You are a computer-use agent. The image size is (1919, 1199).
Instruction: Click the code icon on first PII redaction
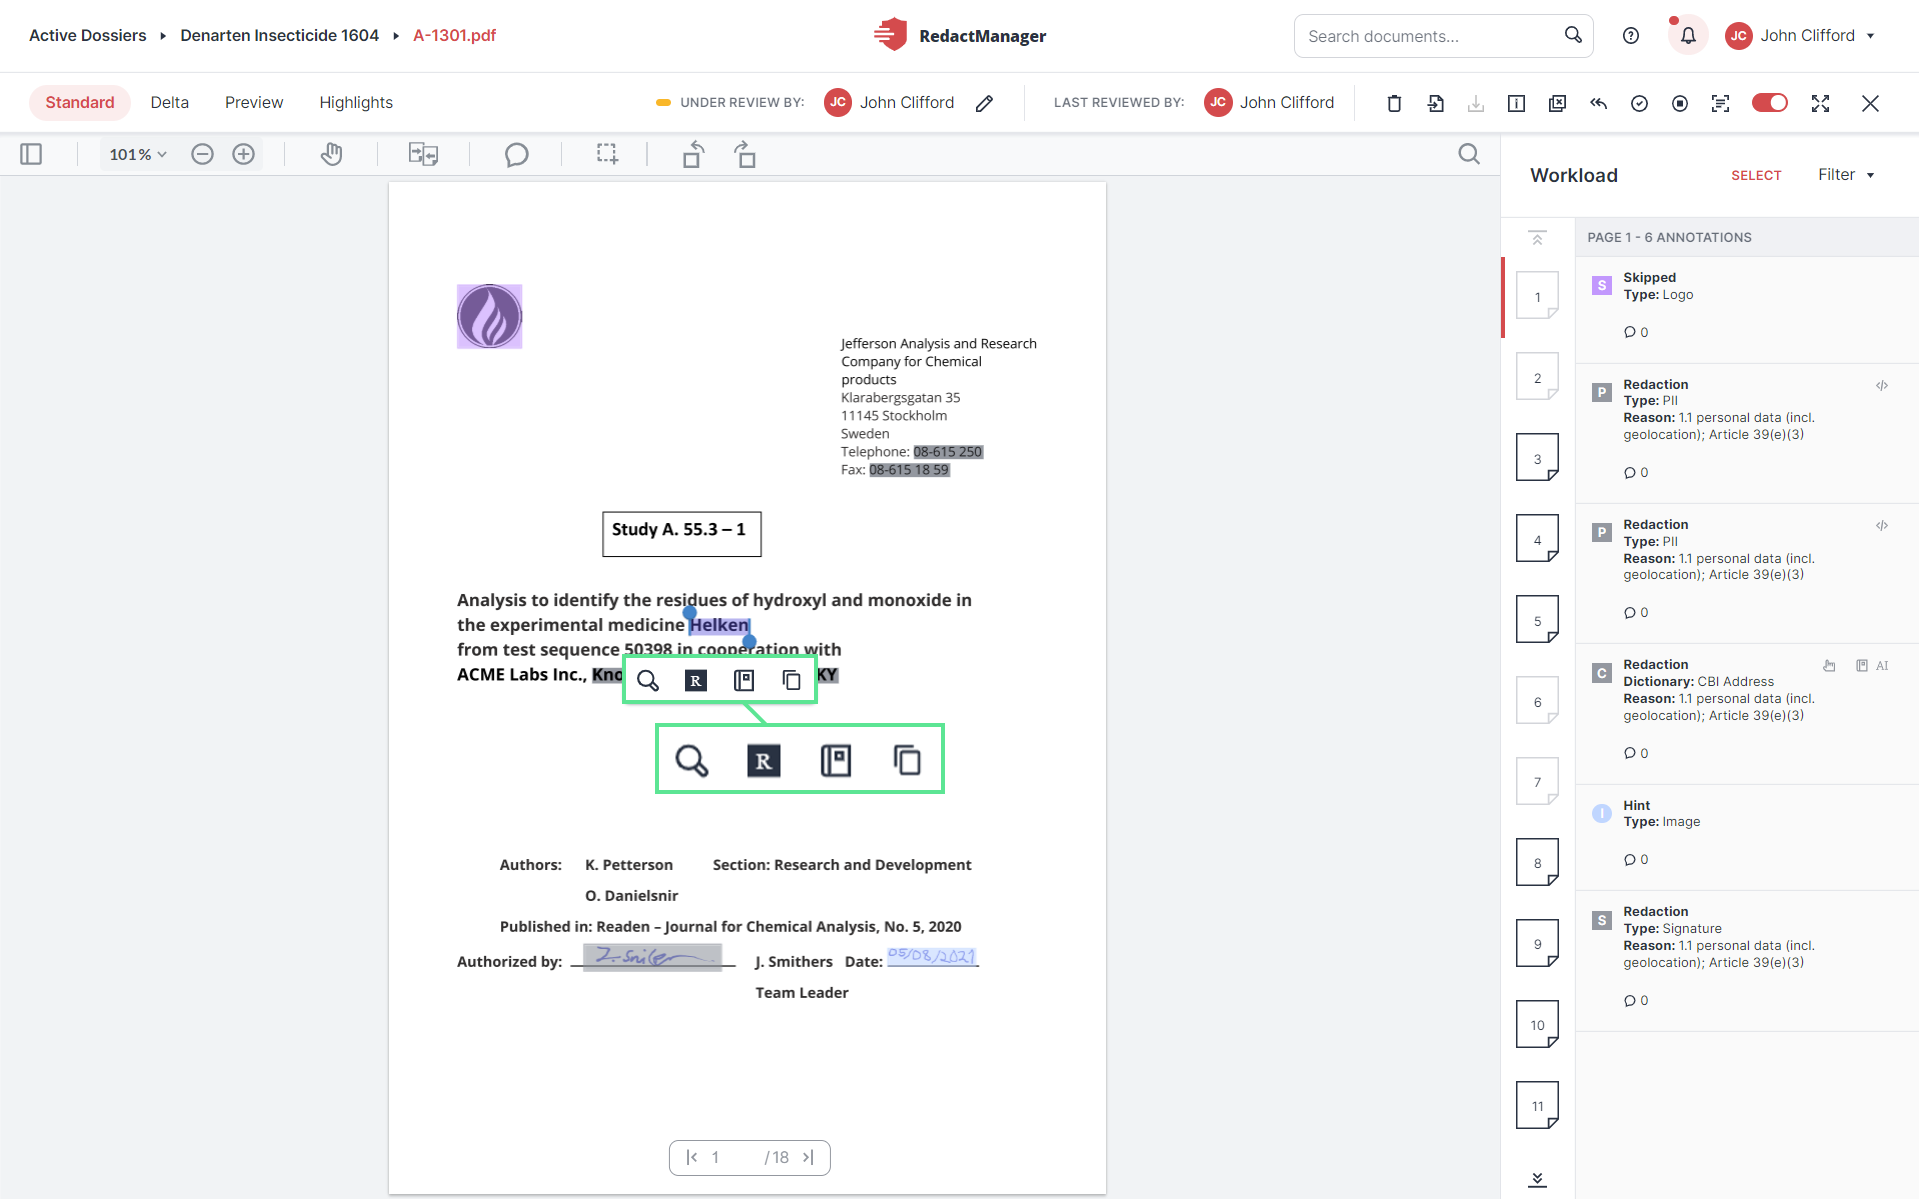click(x=1882, y=385)
